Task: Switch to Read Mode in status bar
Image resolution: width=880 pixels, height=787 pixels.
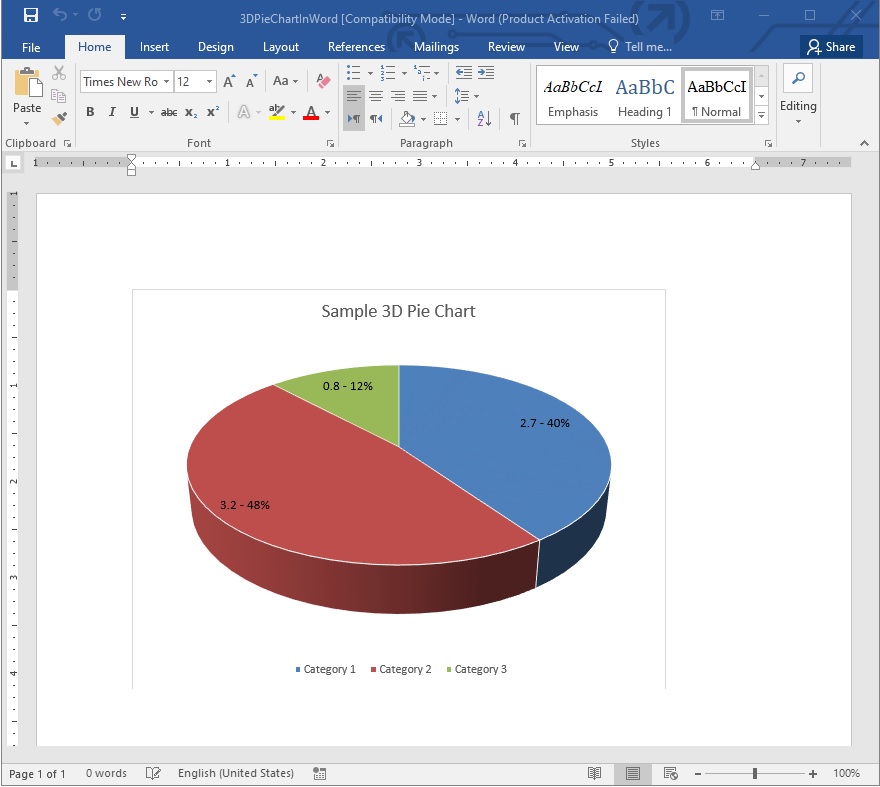Action: coord(595,773)
